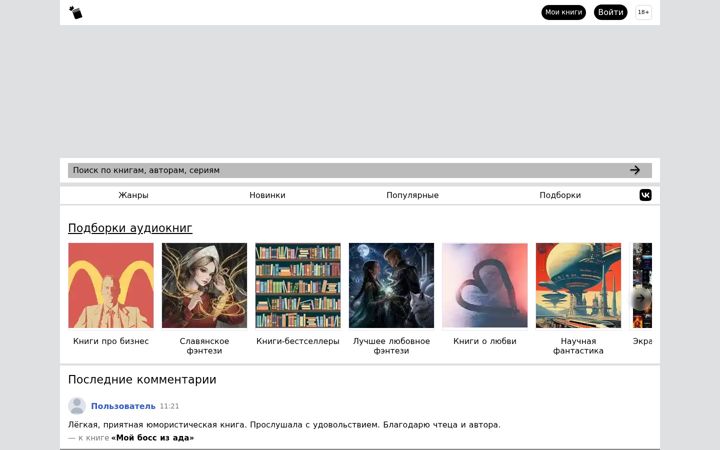Open Мои книги button
The height and width of the screenshot is (450, 720).
563,12
